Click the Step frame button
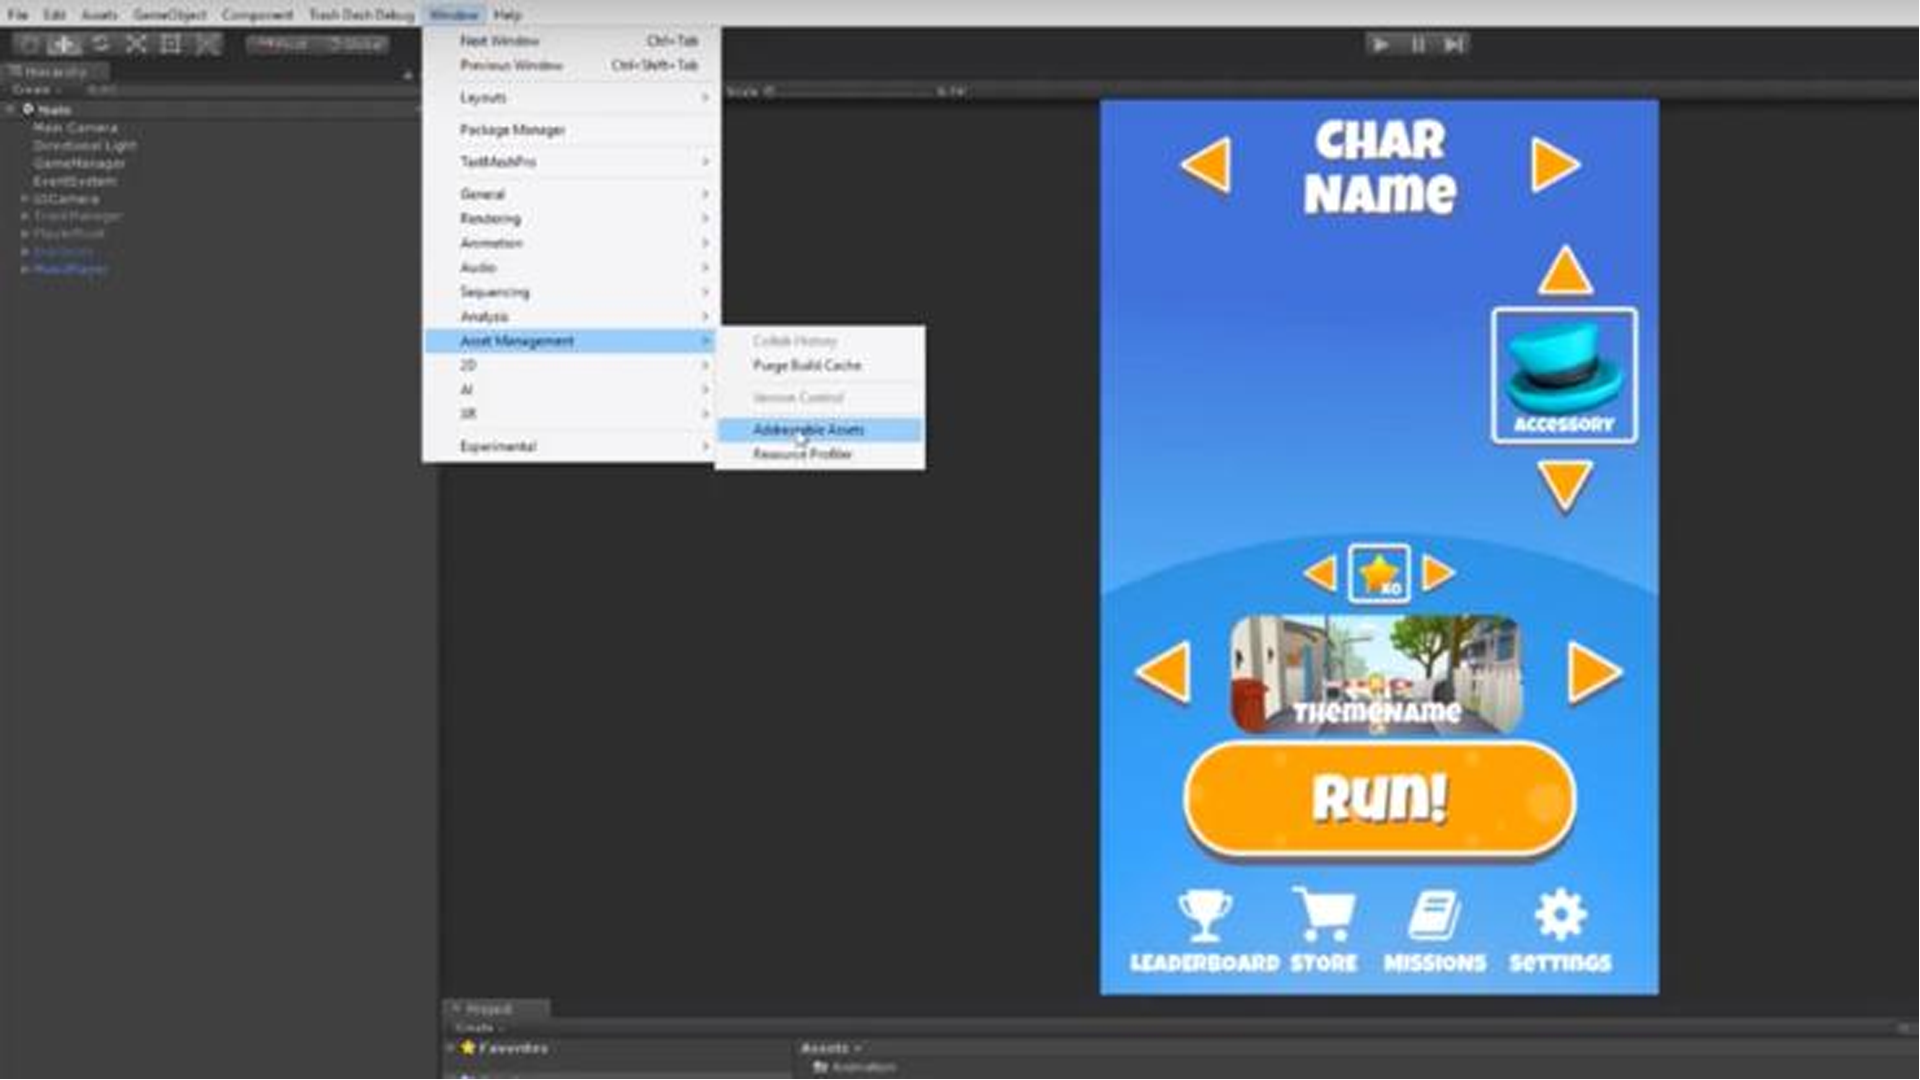The height and width of the screenshot is (1080, 1920). point(1453,44)
